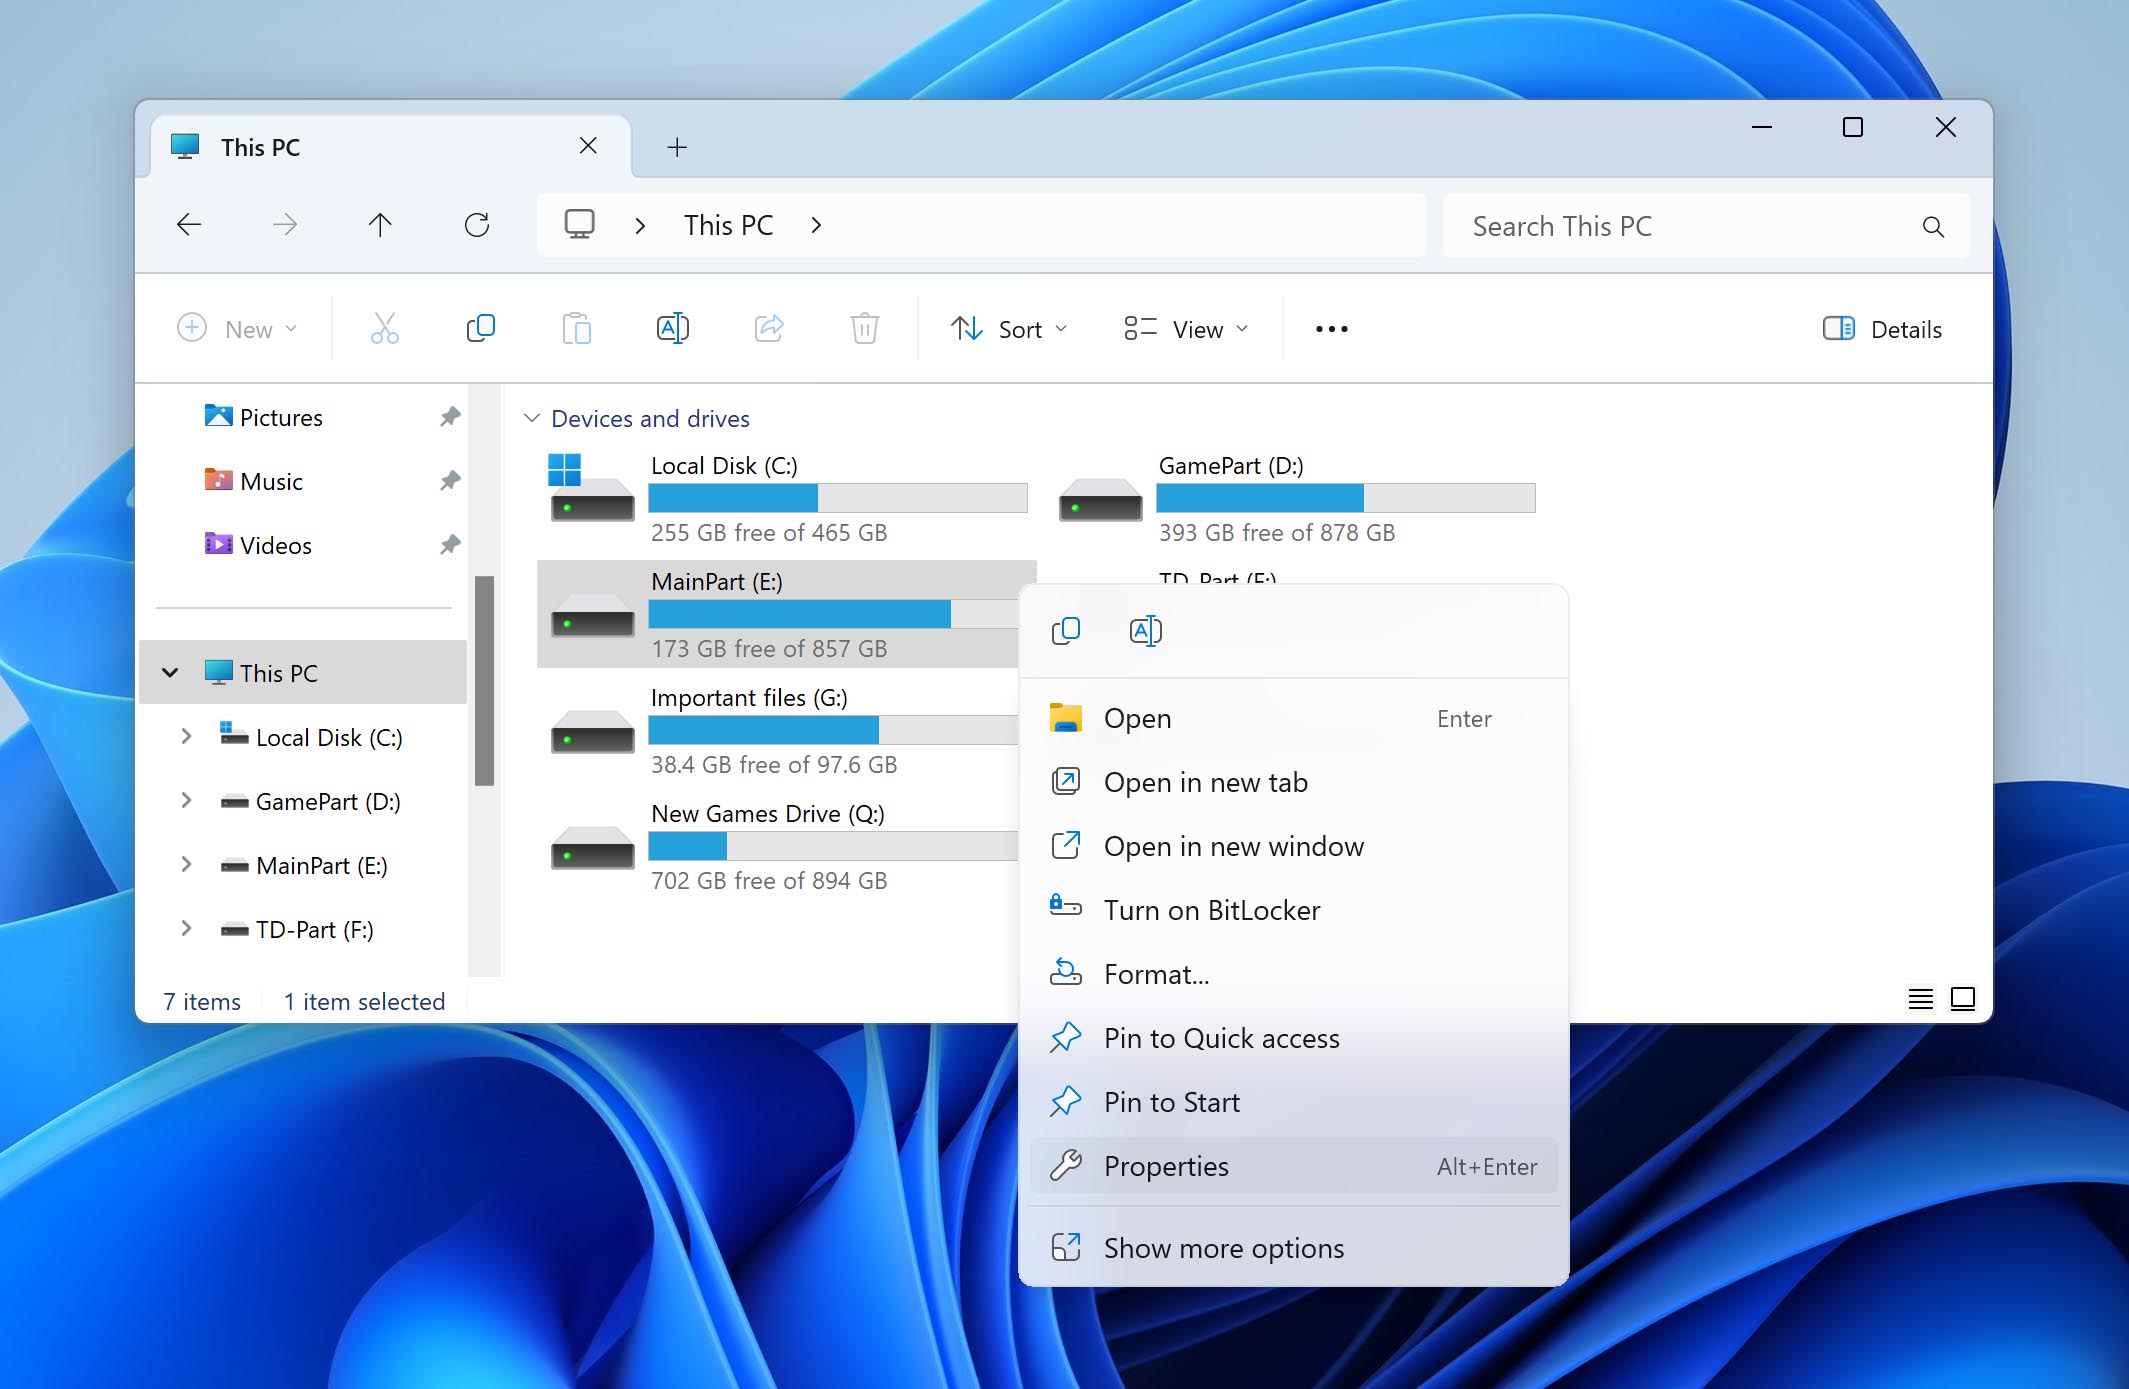Click the Delete trash icon in toolbar
2129x1389 pixels.
coord(864,328)
